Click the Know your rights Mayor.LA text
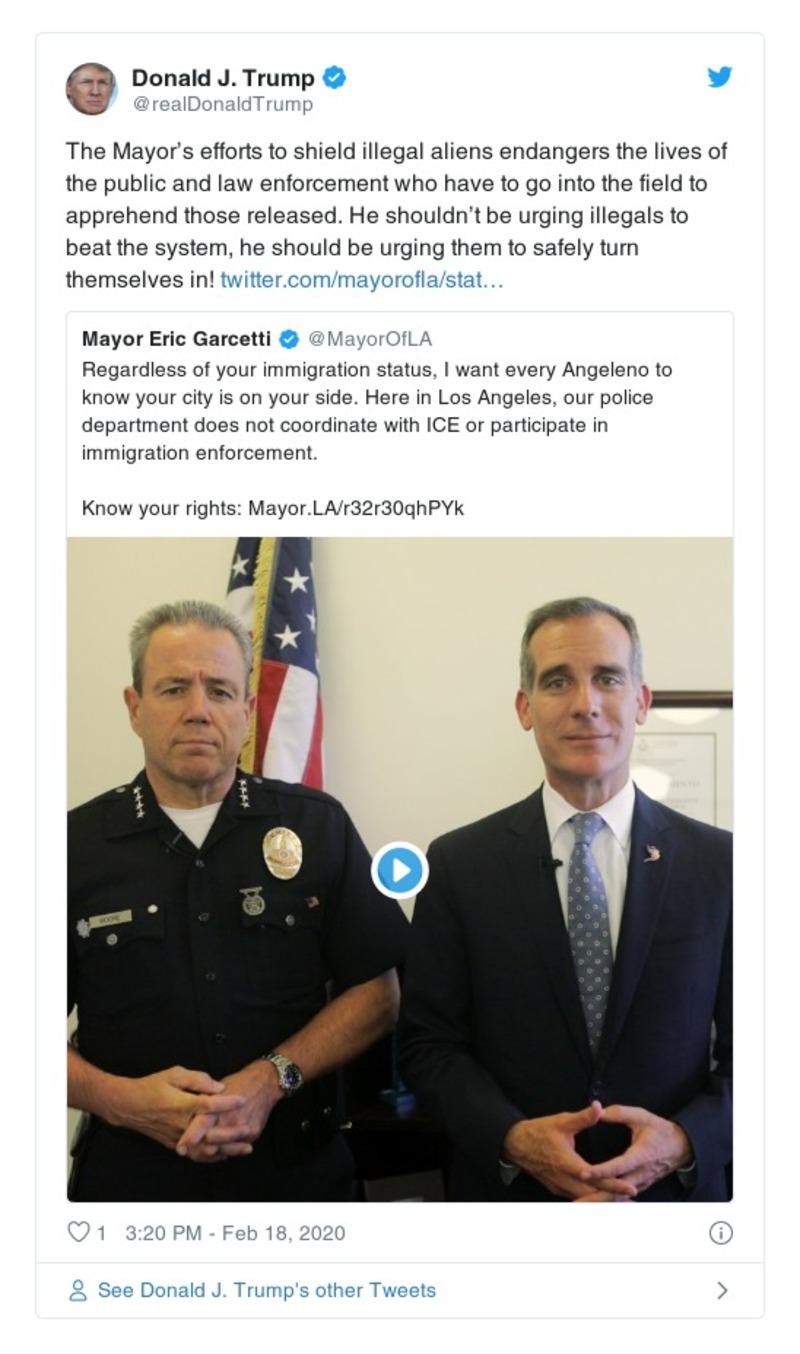 (272, 508)
